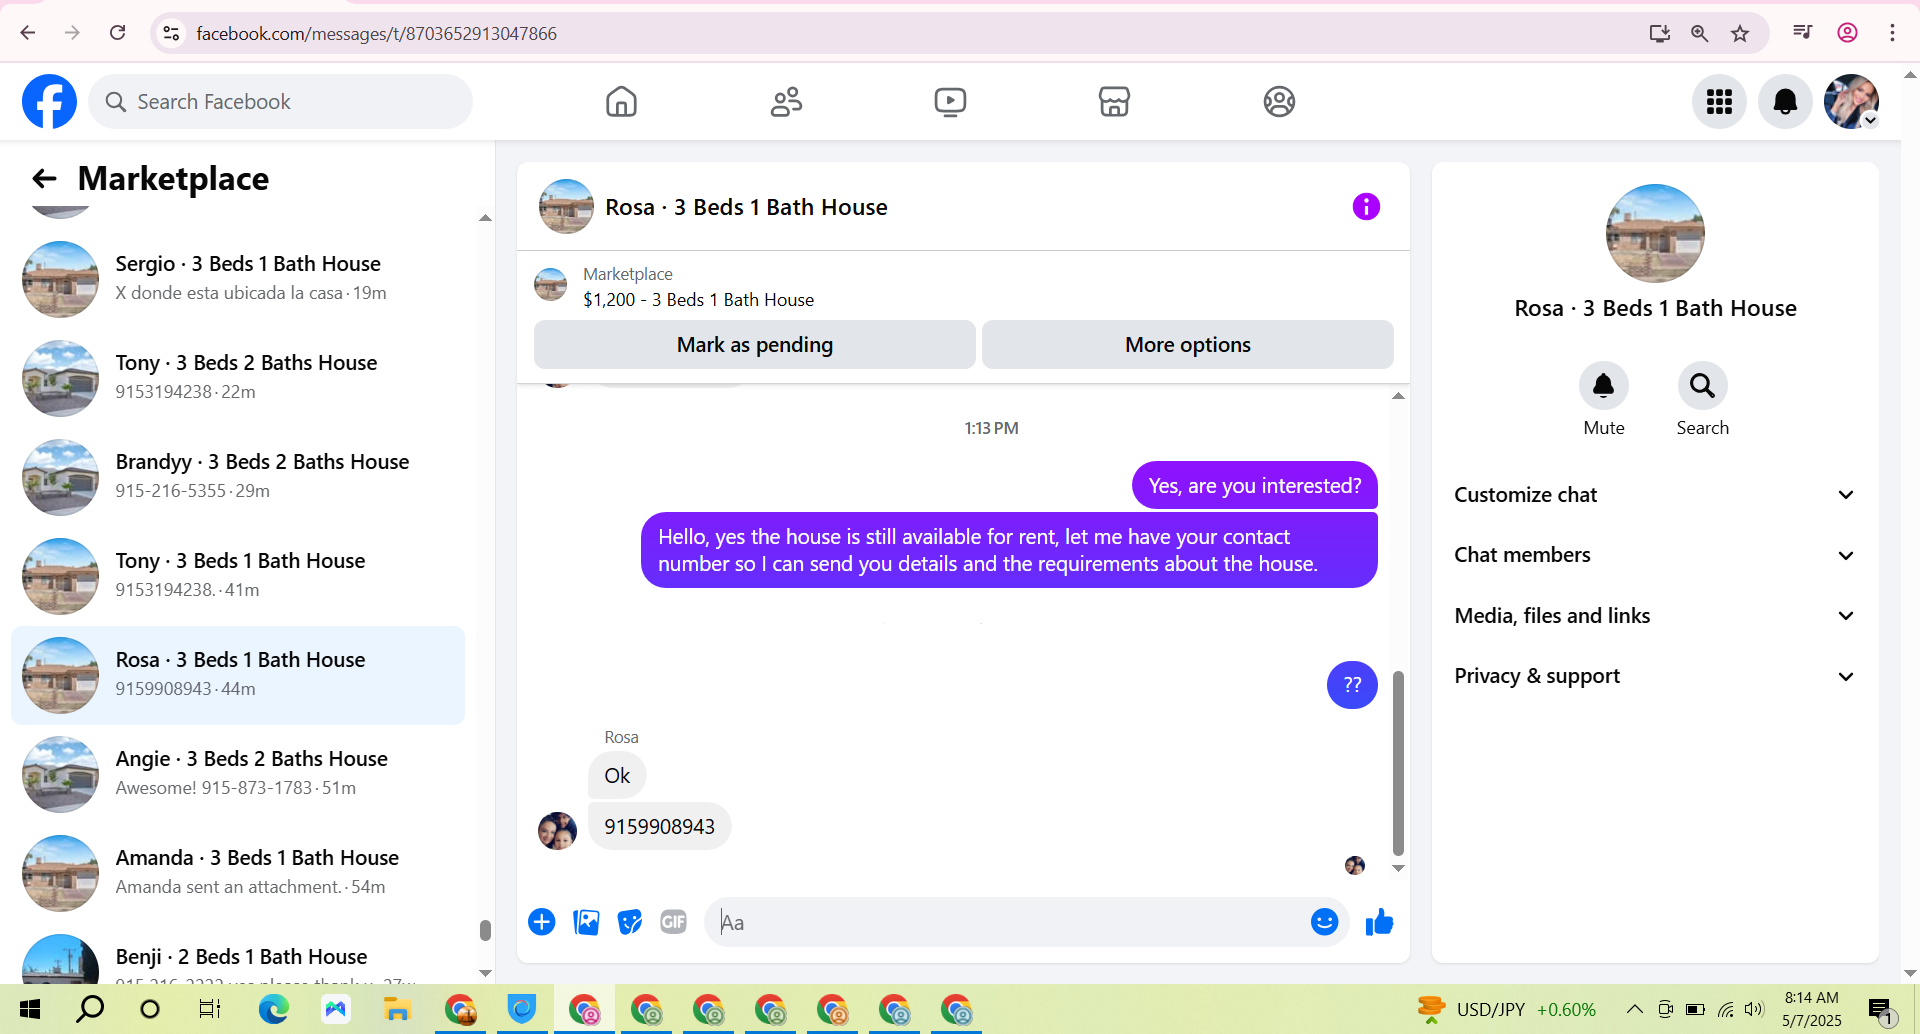Image resolution: width=1920 pixels, height=1034 pixels.
Task: Open more actions plus icon
Action: tap(542, 921)
